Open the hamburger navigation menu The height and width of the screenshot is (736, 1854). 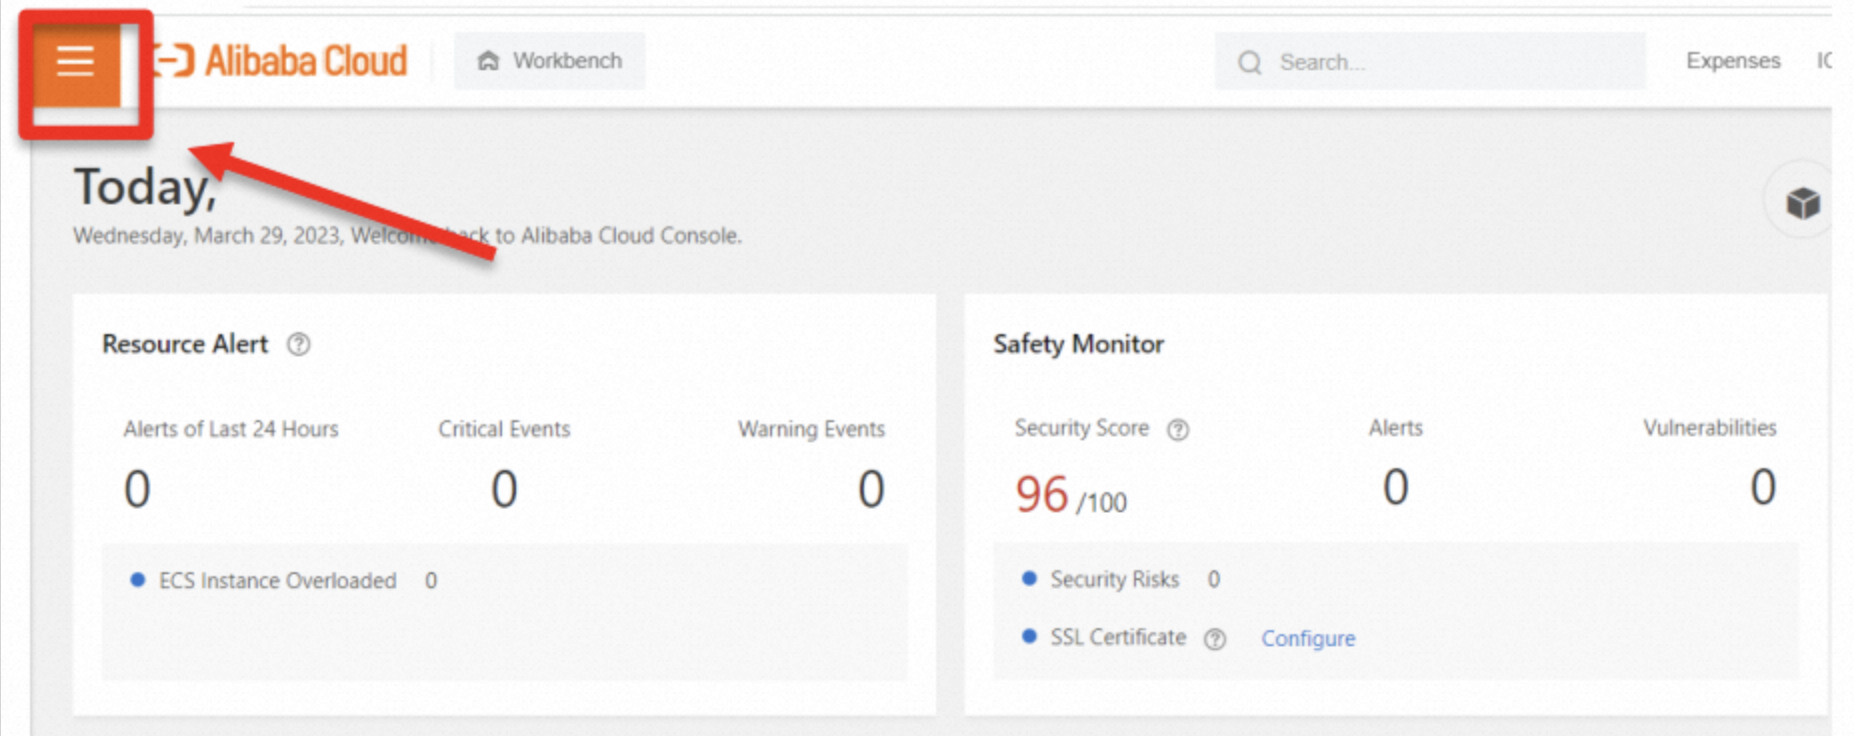point(76,62)
